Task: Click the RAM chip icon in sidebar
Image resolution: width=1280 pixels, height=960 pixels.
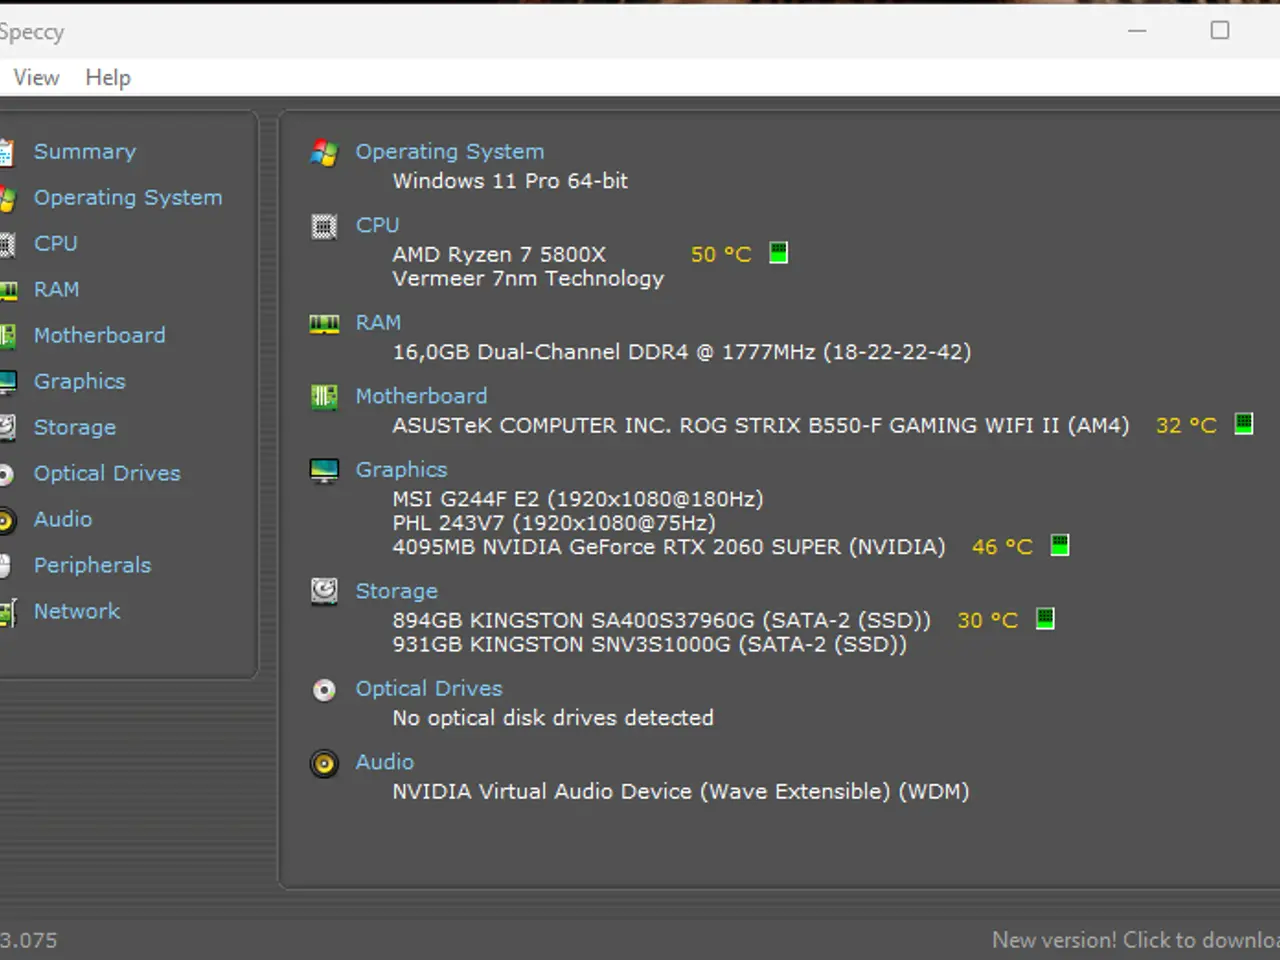Action: (x=8, y=291)
